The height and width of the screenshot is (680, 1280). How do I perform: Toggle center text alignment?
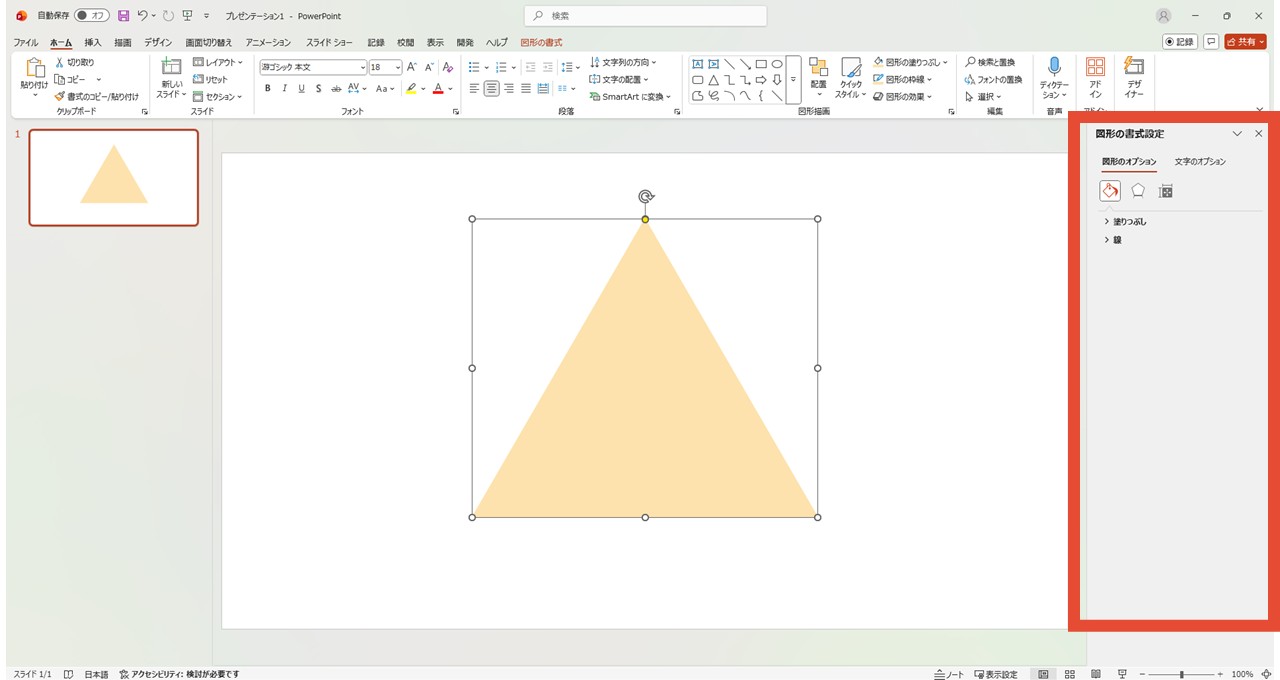(491, 89)
